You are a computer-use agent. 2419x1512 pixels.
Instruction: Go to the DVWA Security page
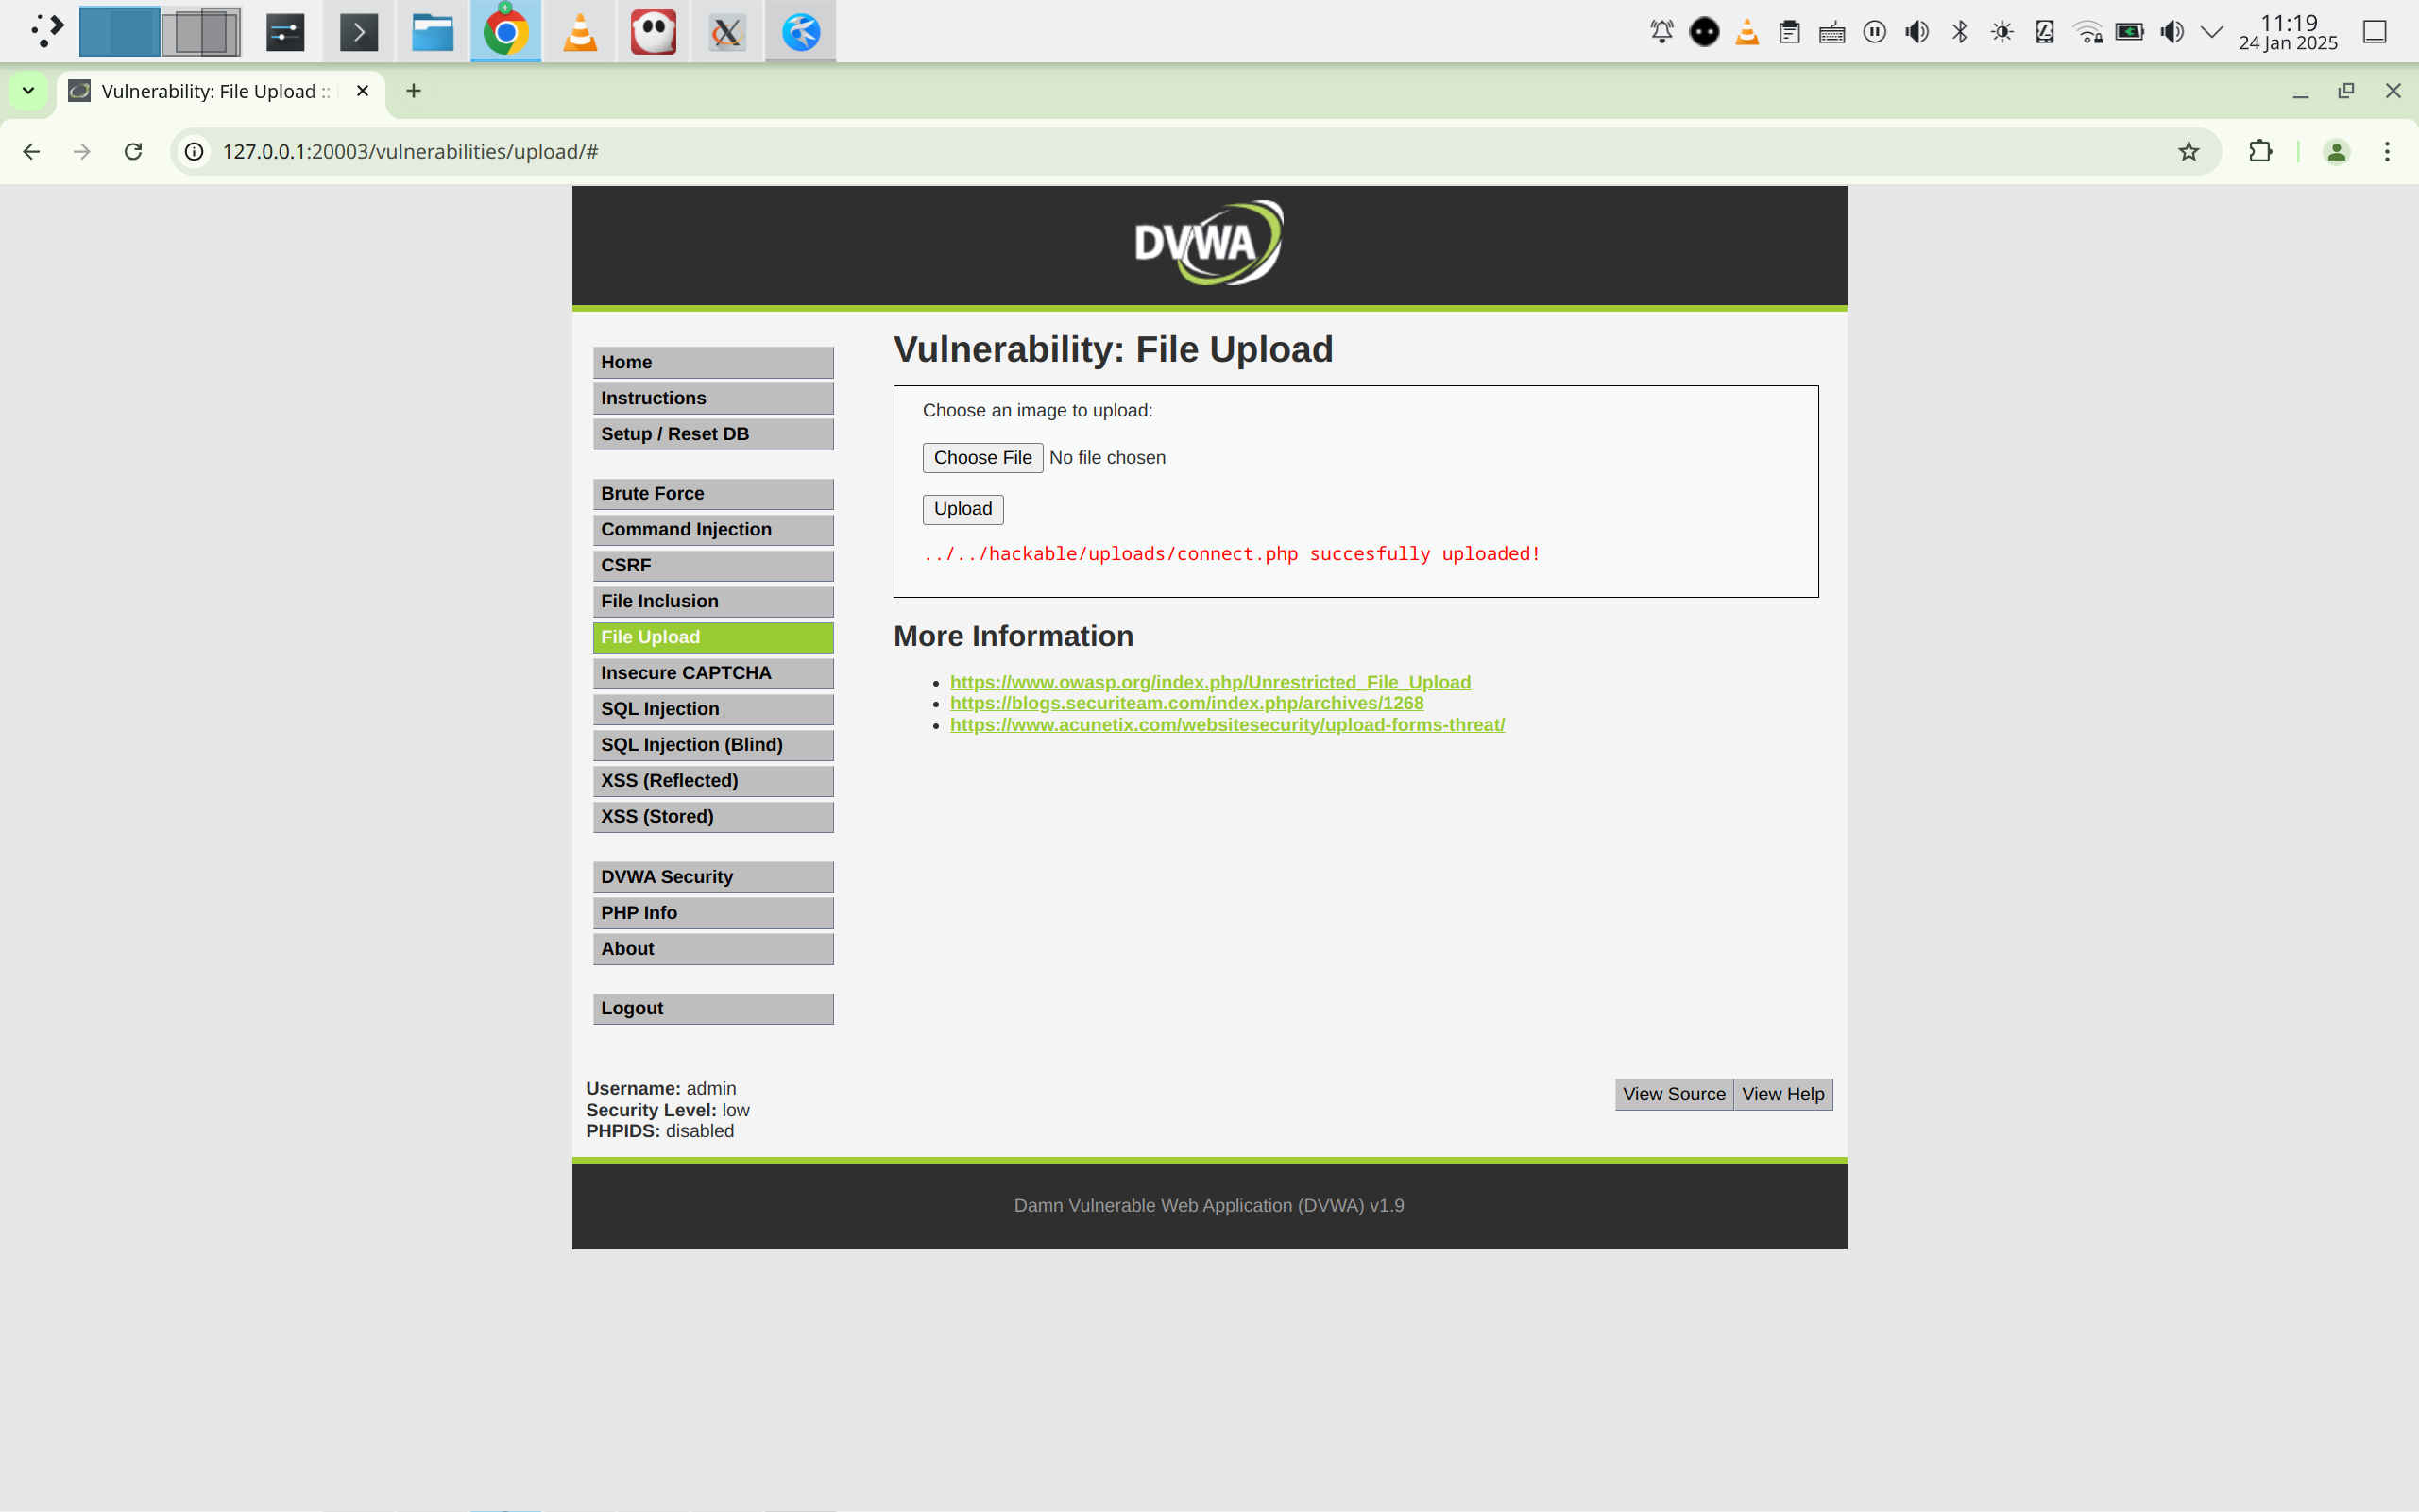[x=712, y=877]
